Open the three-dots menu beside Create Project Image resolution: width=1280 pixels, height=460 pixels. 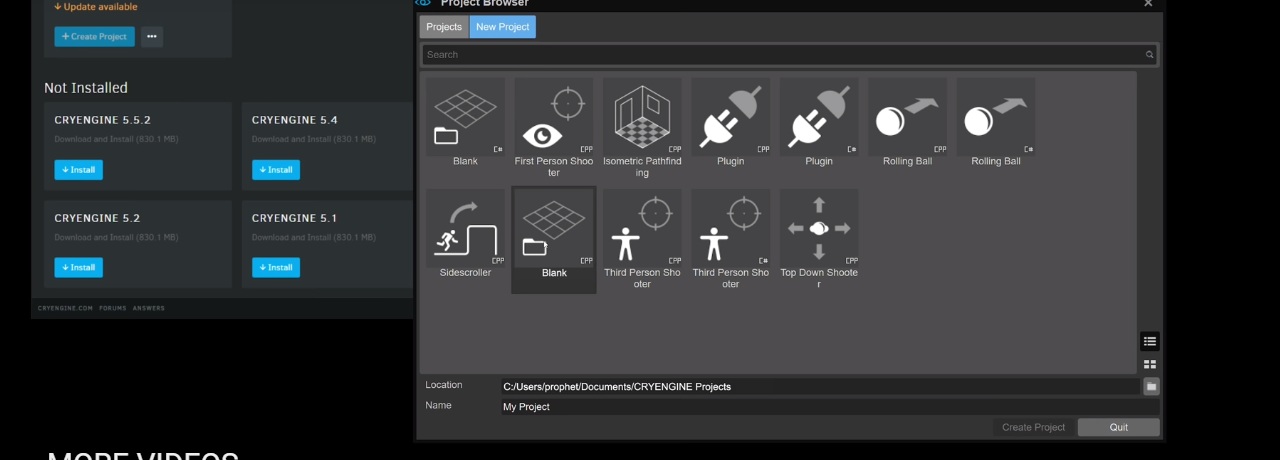(151, 36)
